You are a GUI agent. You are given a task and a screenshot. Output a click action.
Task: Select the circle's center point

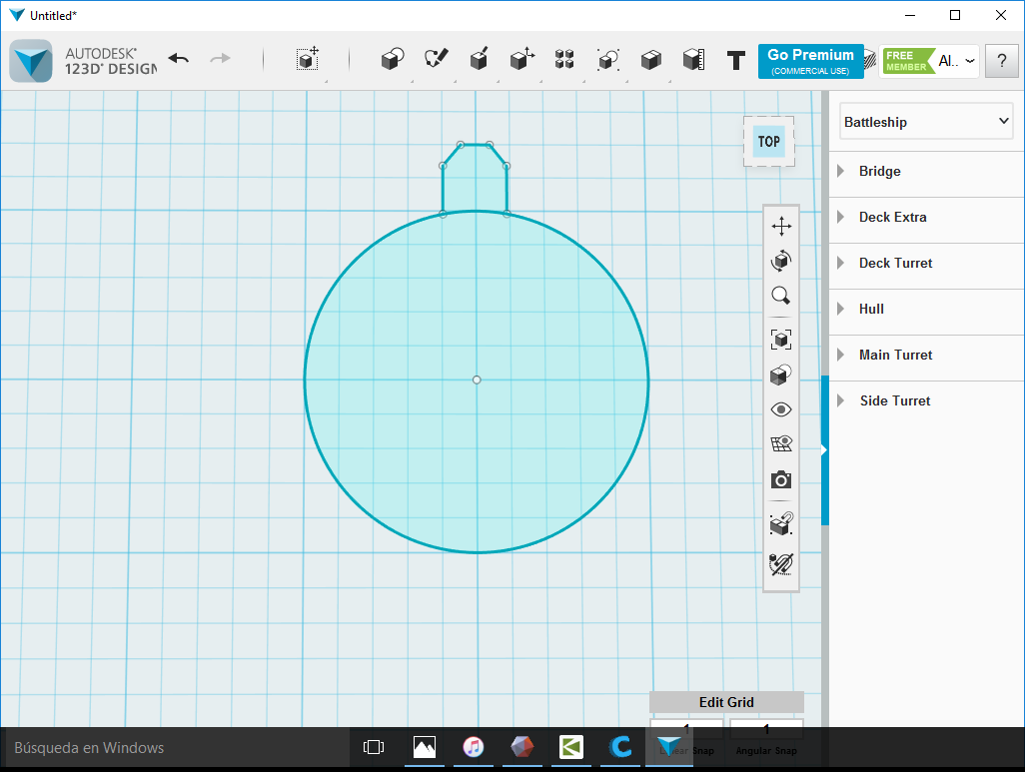477,380
